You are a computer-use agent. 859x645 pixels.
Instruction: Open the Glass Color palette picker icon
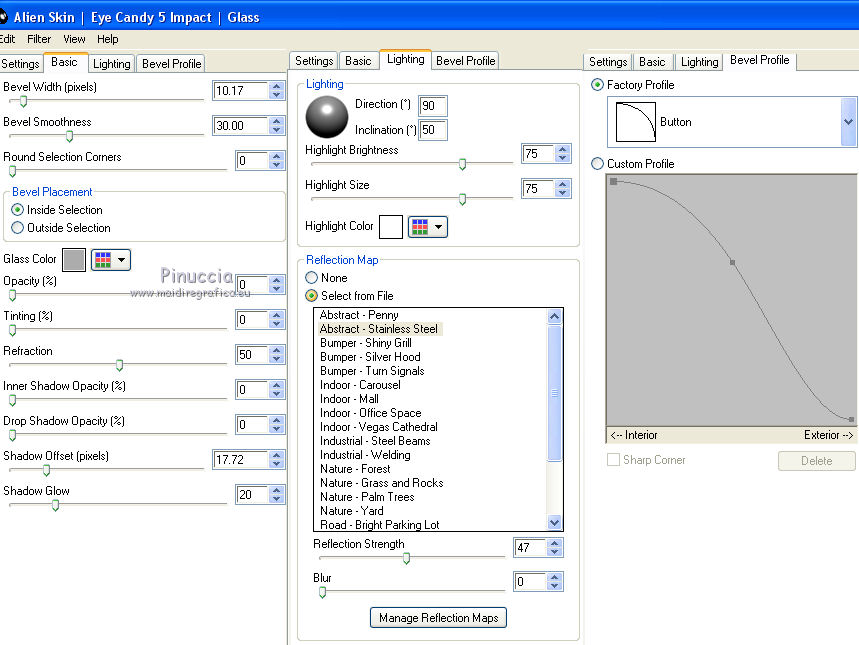[x=110, y=260]
